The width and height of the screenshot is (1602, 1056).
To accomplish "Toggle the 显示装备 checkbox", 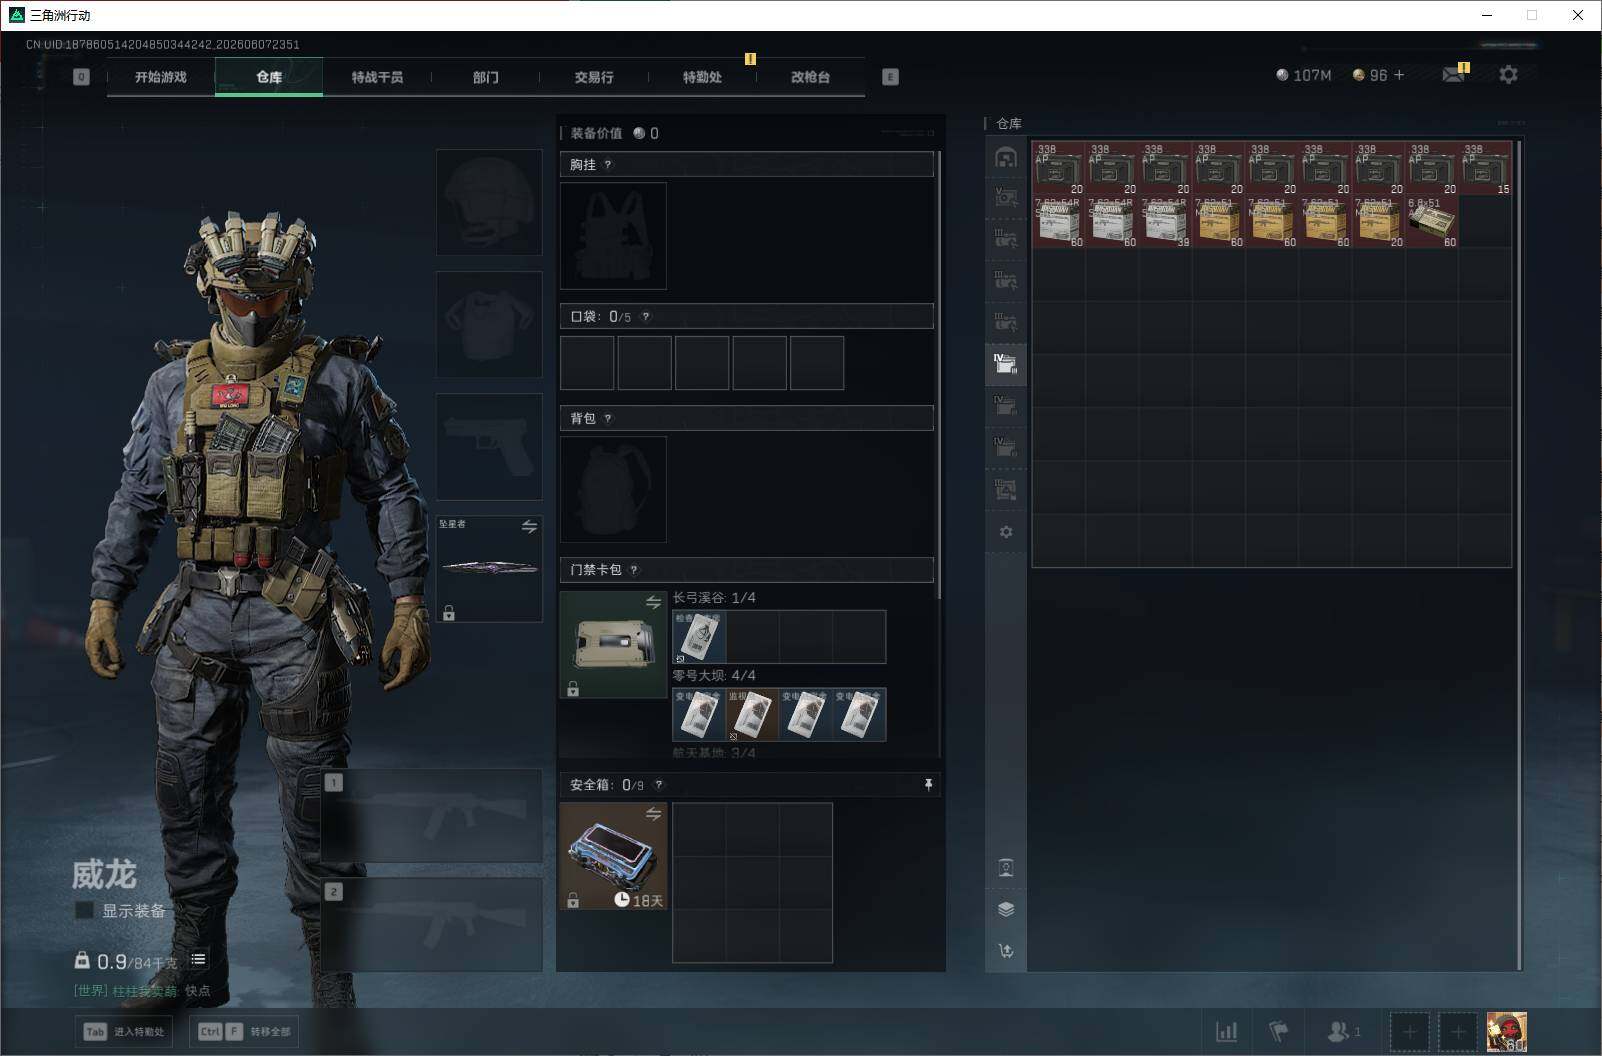I will click(84, 910).
